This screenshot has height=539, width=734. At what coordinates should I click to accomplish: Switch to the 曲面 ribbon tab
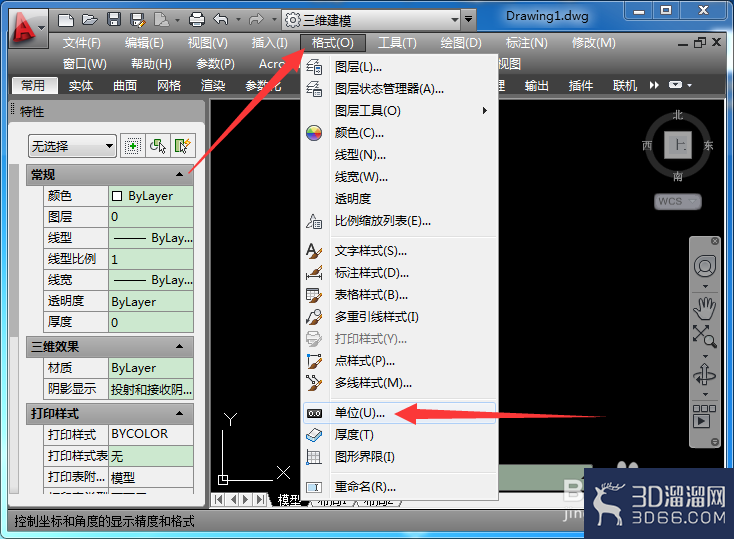(x=125, y=86)
